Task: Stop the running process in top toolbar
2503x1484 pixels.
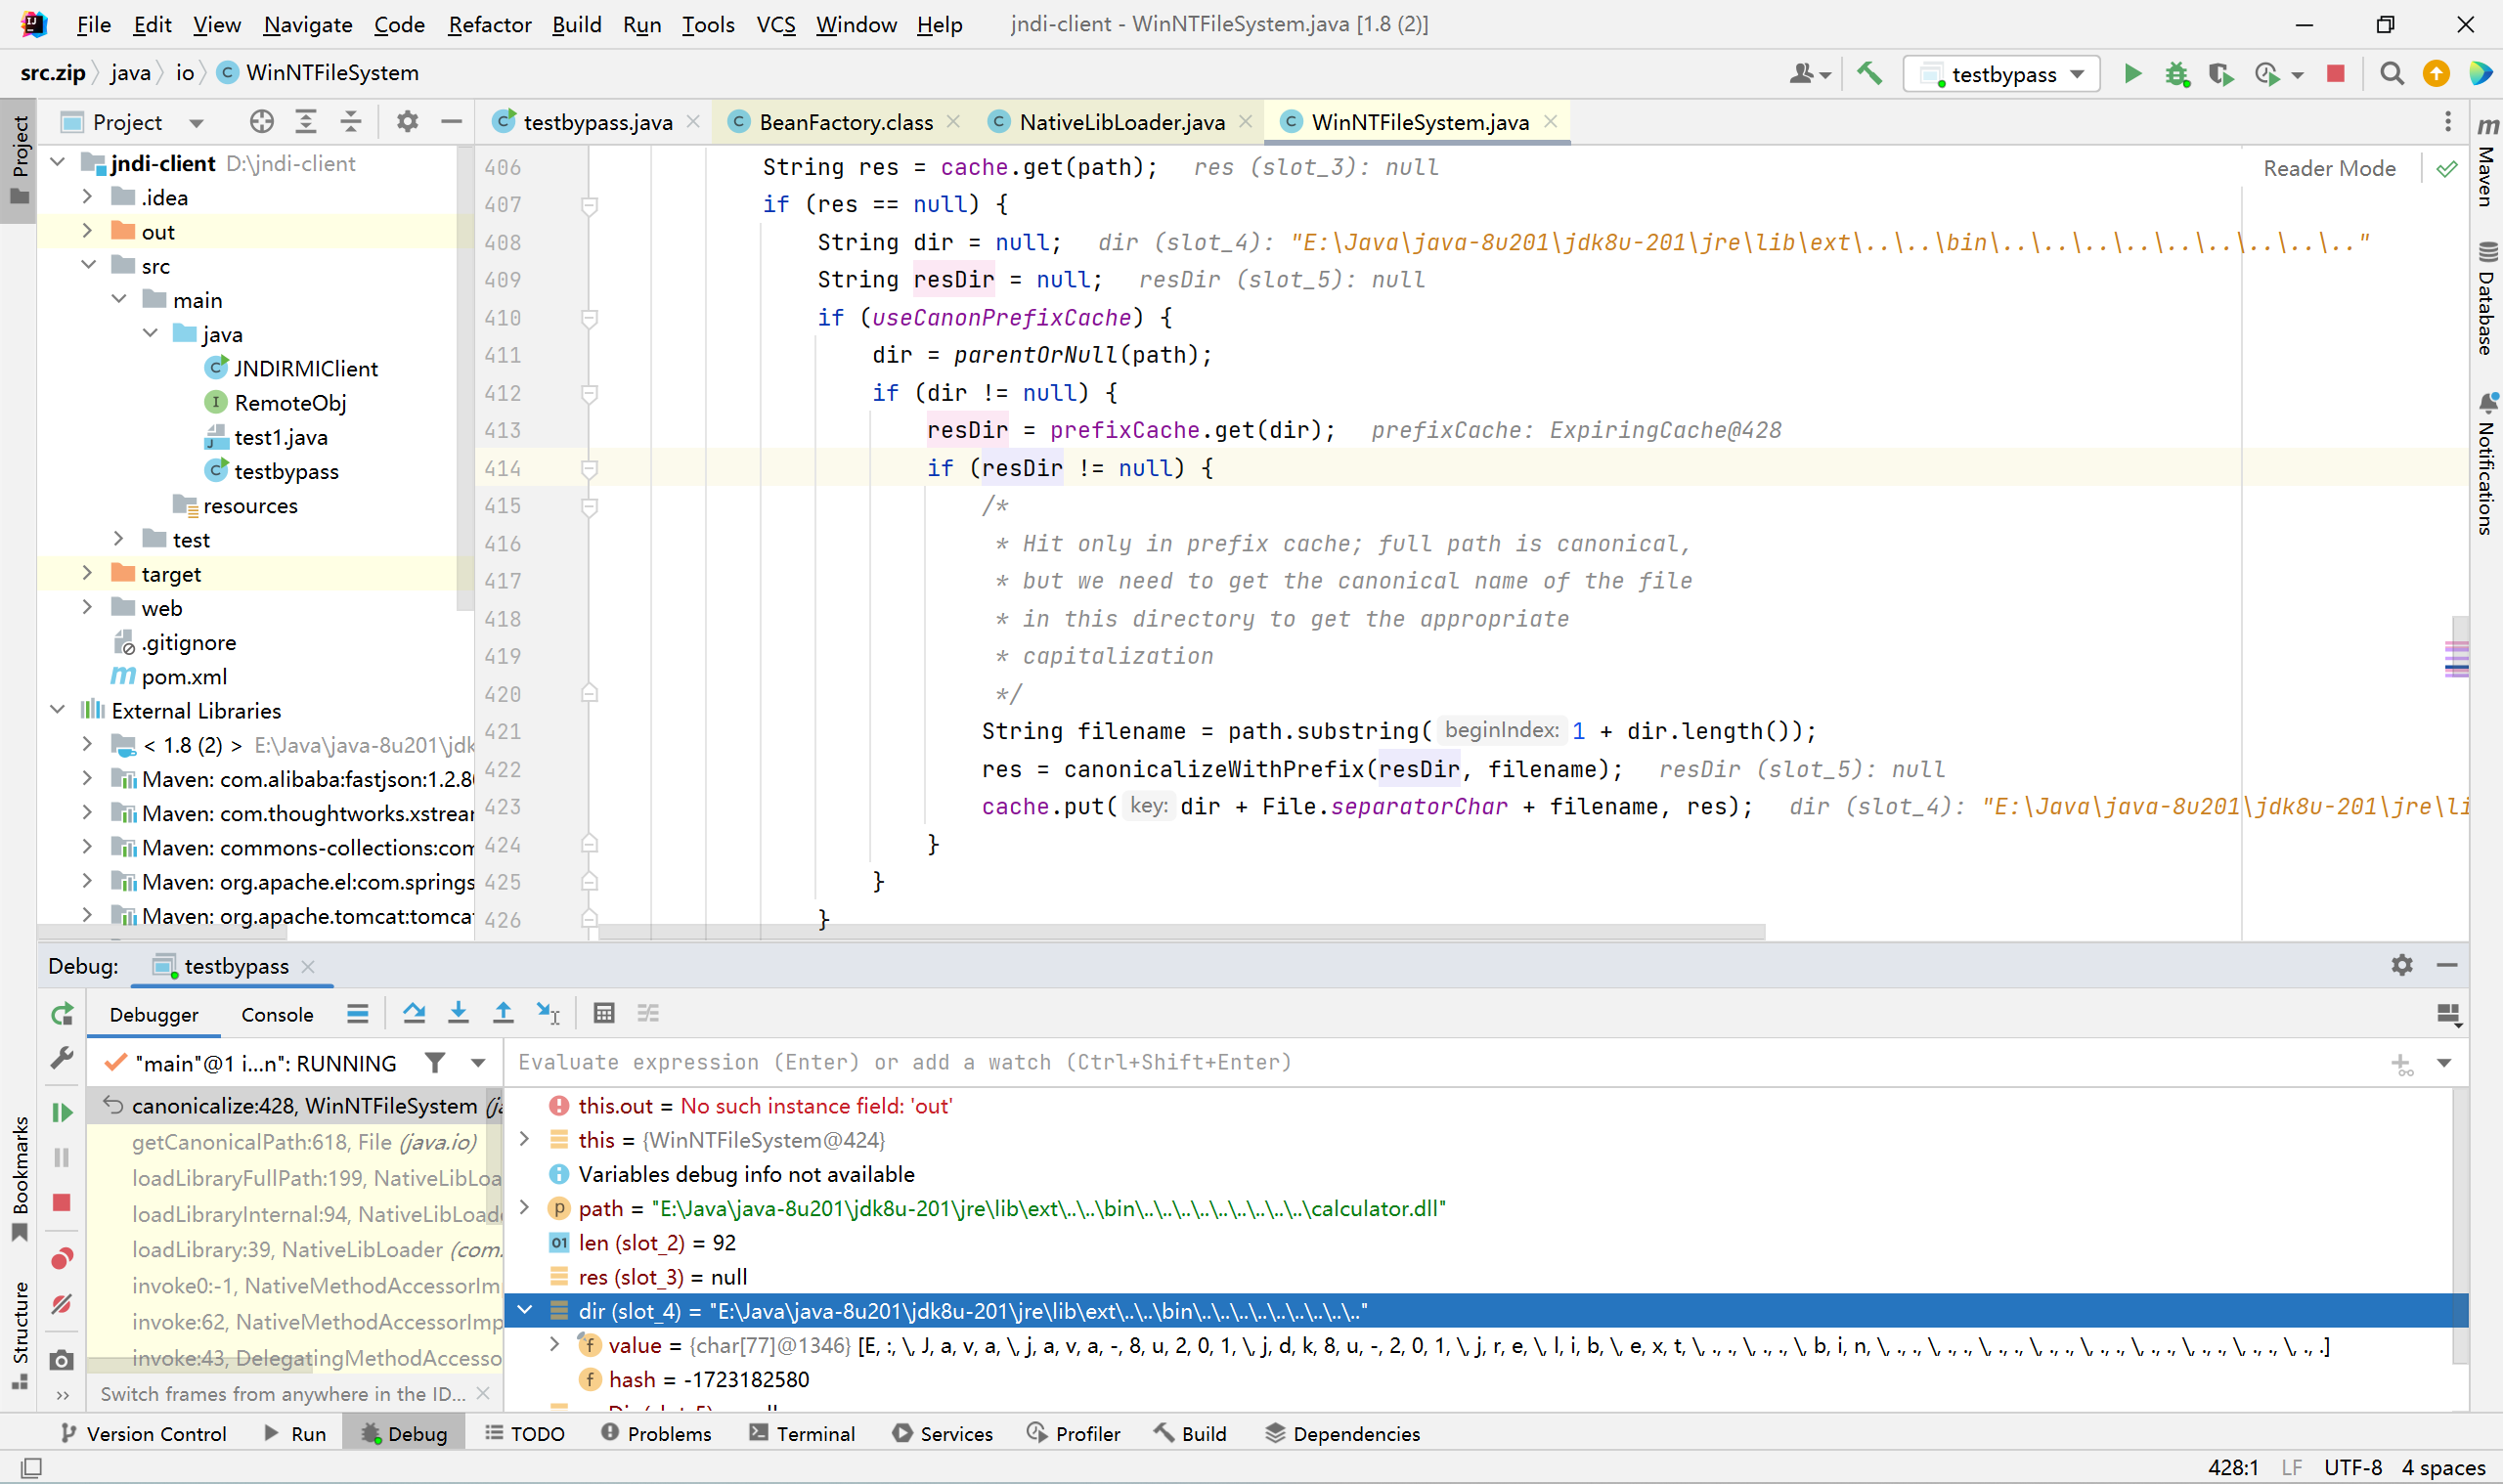Action: (x=2336, y=73)
